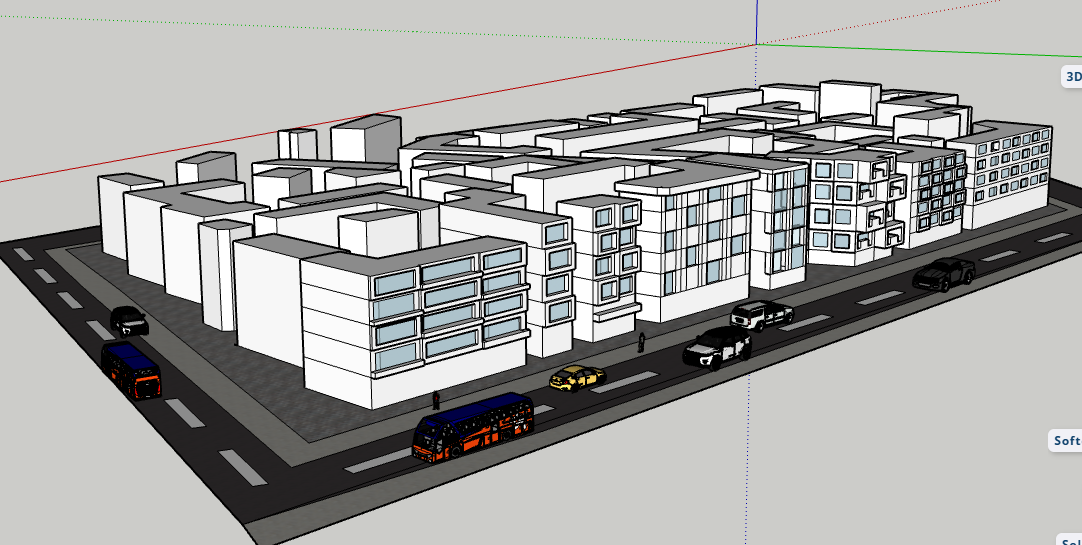Click the 3D panel label at top right
The width and height of the screenshot is (1082, 545).
tap(1071, 76)
